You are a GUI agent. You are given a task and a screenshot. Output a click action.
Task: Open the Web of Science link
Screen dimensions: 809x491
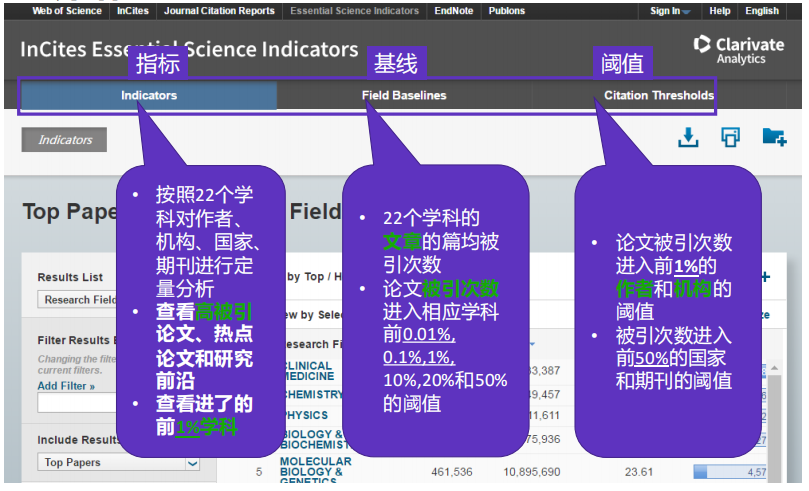[67, 11]
